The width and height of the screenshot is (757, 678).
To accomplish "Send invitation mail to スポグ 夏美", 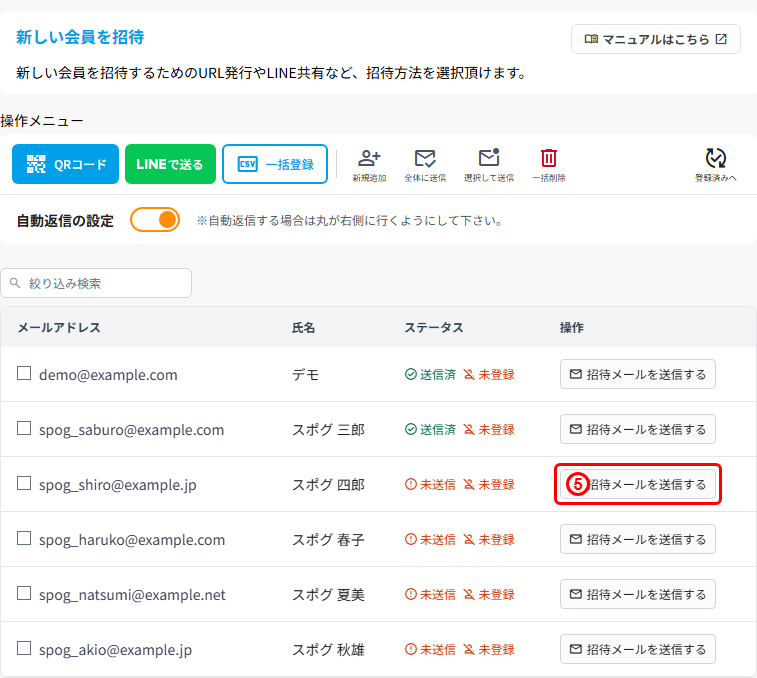I will click(x=638, y=594).
